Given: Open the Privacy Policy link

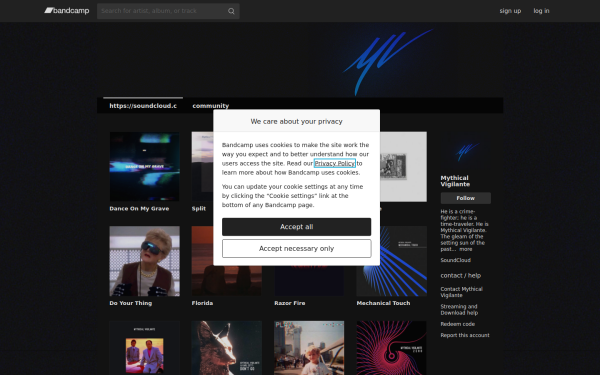Looking at the screenshot, I should (334, 163).
